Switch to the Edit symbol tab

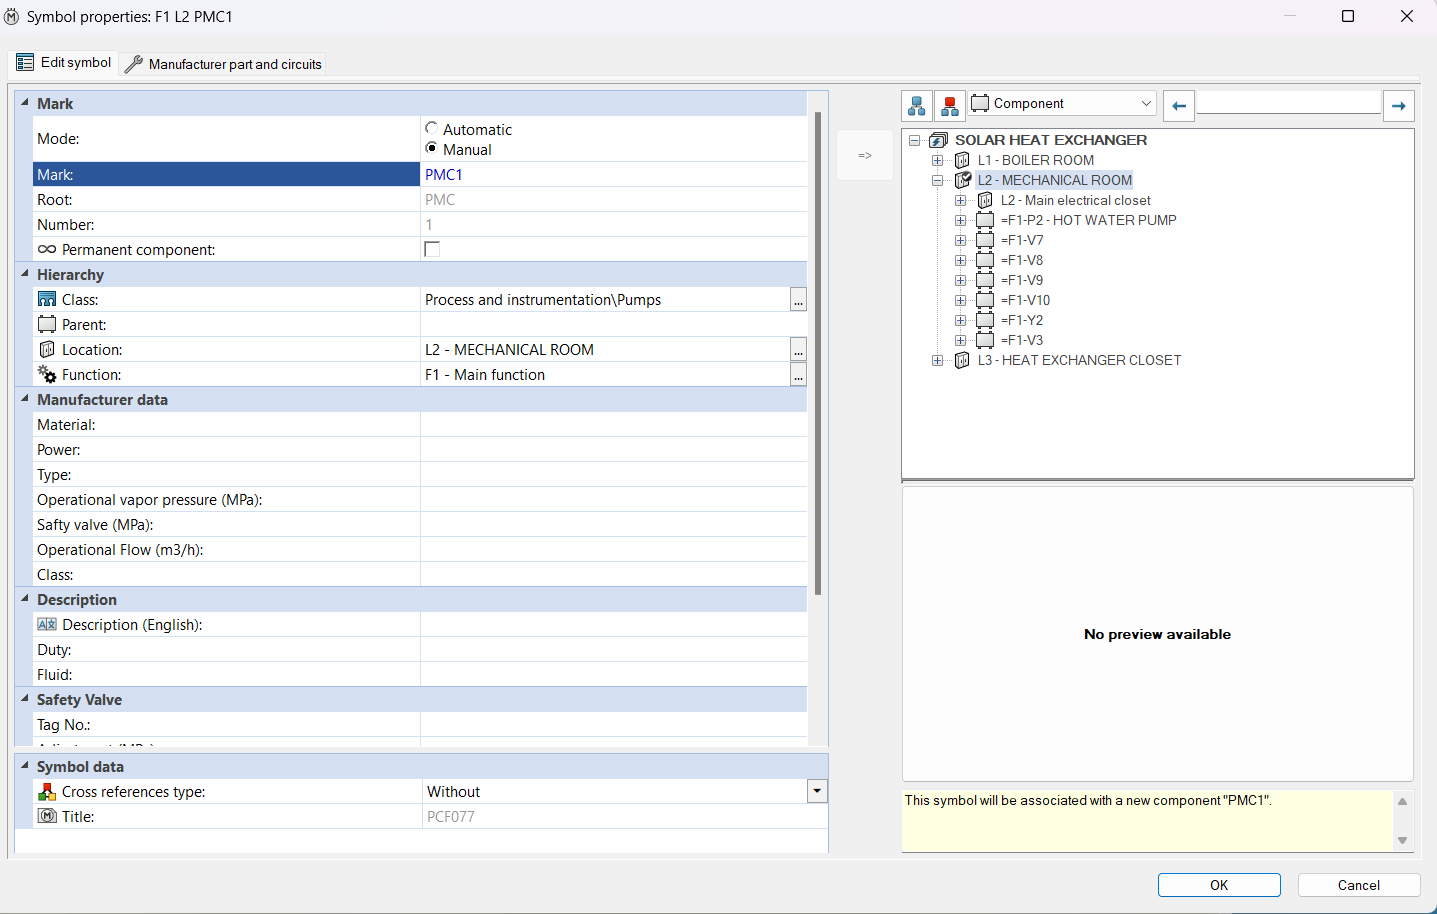(x=64, y=62)
